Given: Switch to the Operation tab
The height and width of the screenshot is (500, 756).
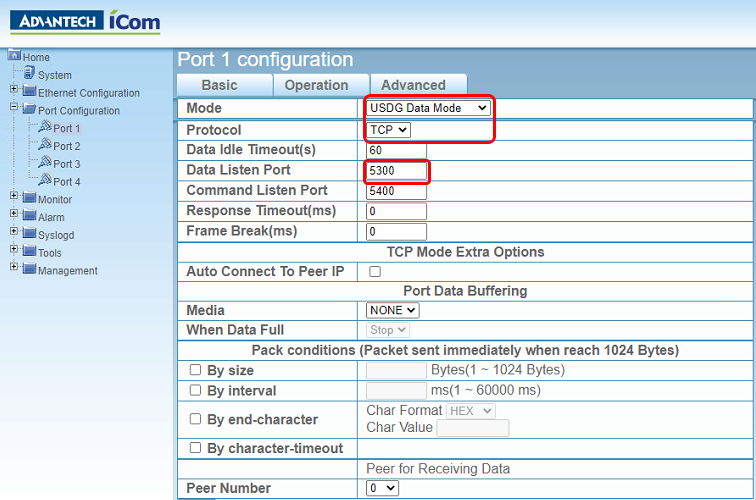Looking at the screenshot, I should (x=322, y=85).
